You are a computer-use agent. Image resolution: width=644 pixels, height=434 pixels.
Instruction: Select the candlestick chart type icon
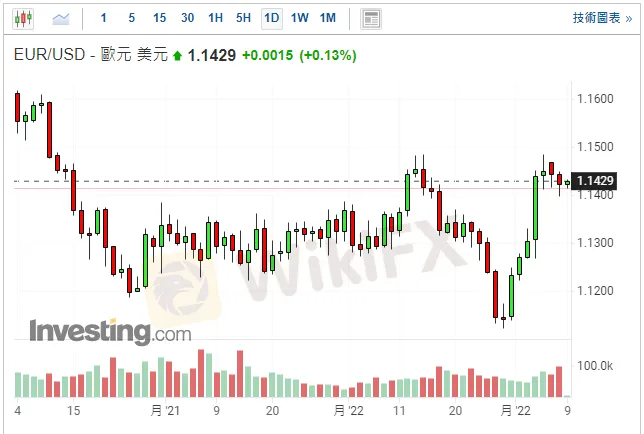click(24, 18)
